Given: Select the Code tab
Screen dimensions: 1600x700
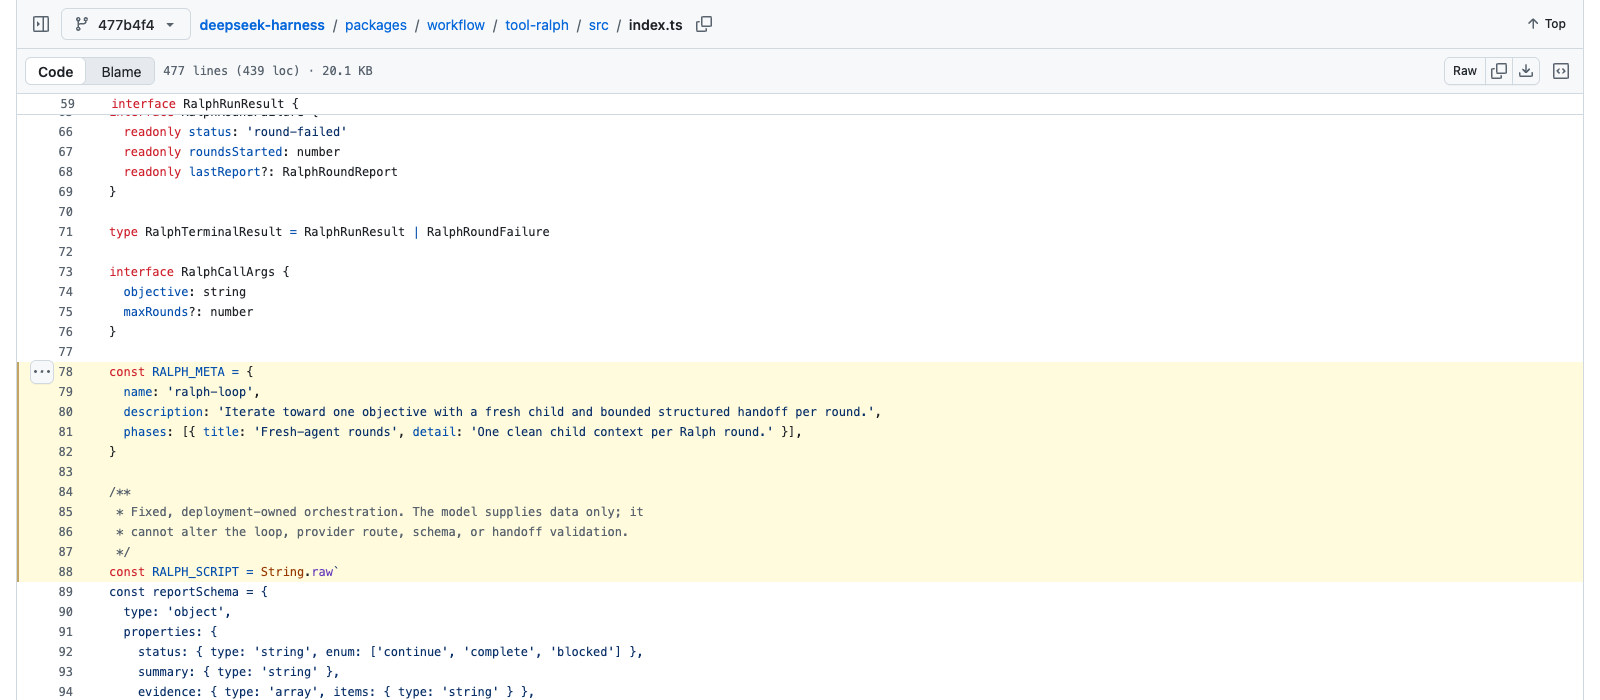Looking at the screenshot, I should pos(56,72).
